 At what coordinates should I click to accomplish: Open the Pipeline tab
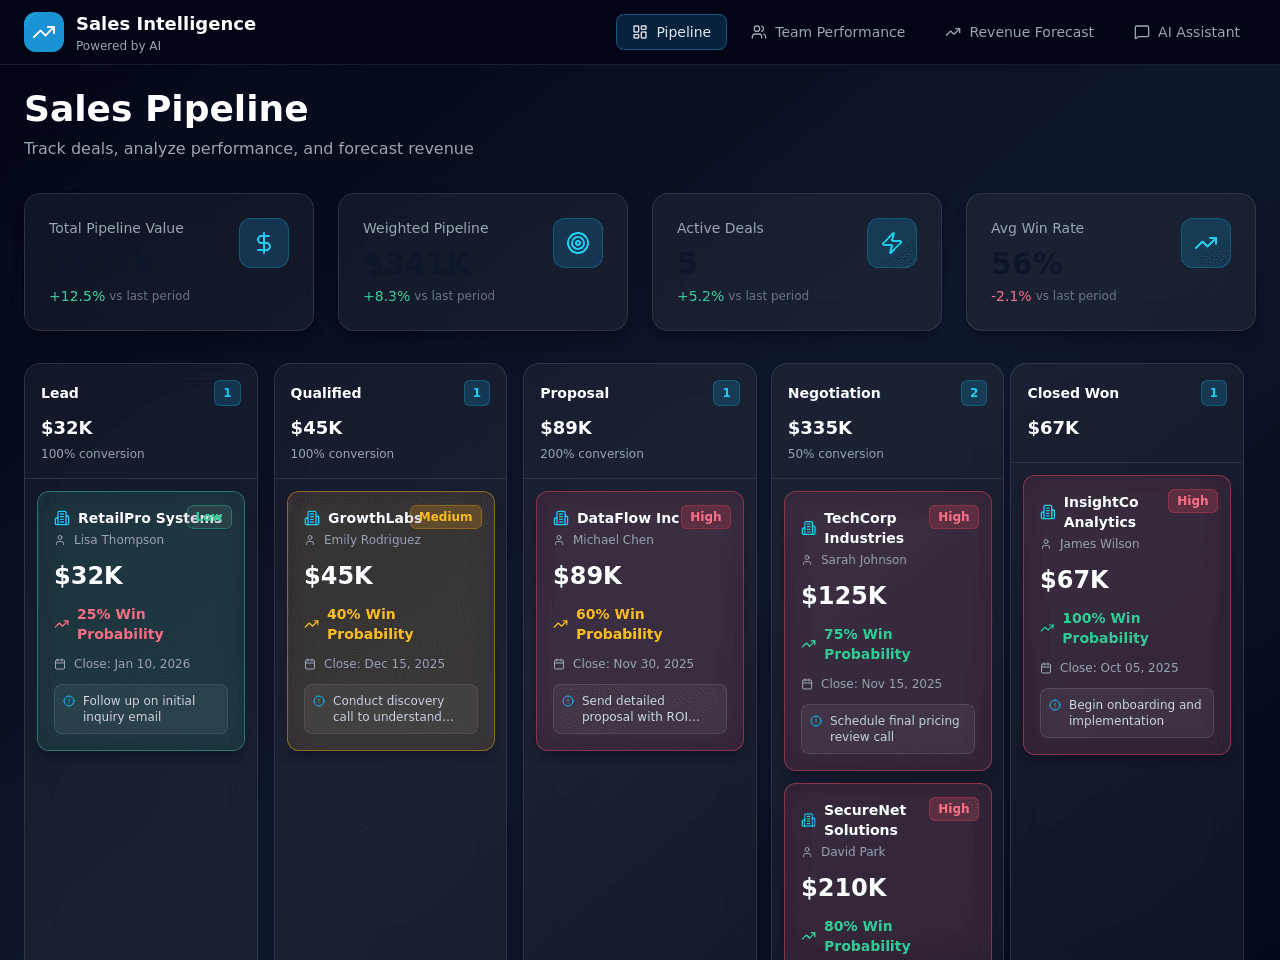[x=671, y=32]
